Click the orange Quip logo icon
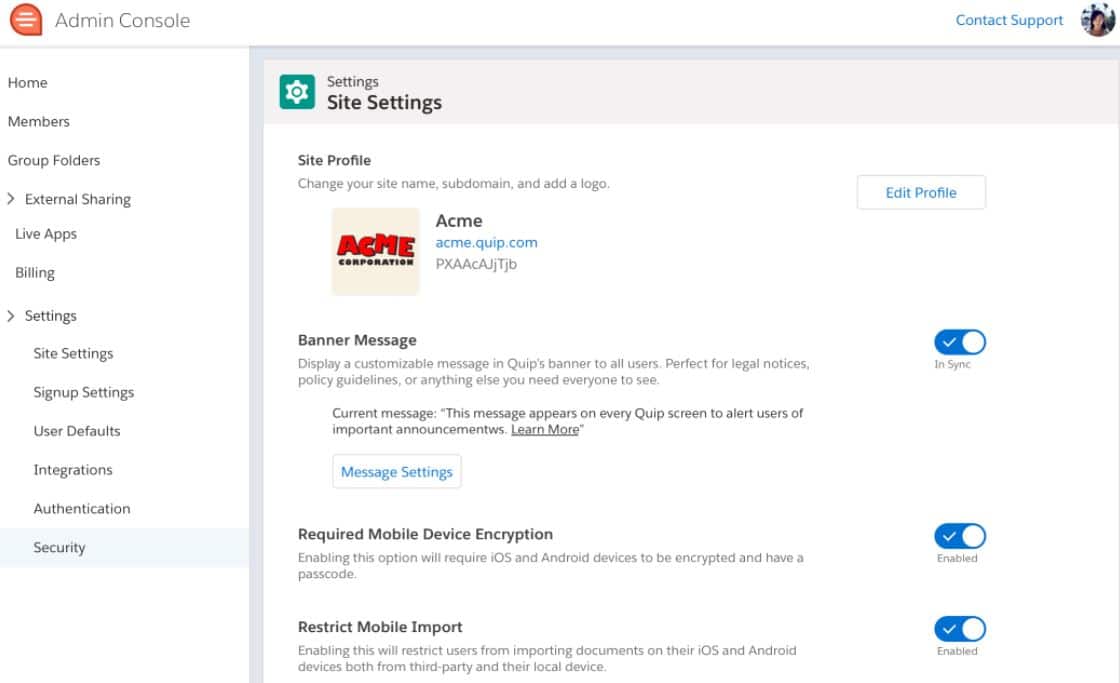 tap(26, 20)
